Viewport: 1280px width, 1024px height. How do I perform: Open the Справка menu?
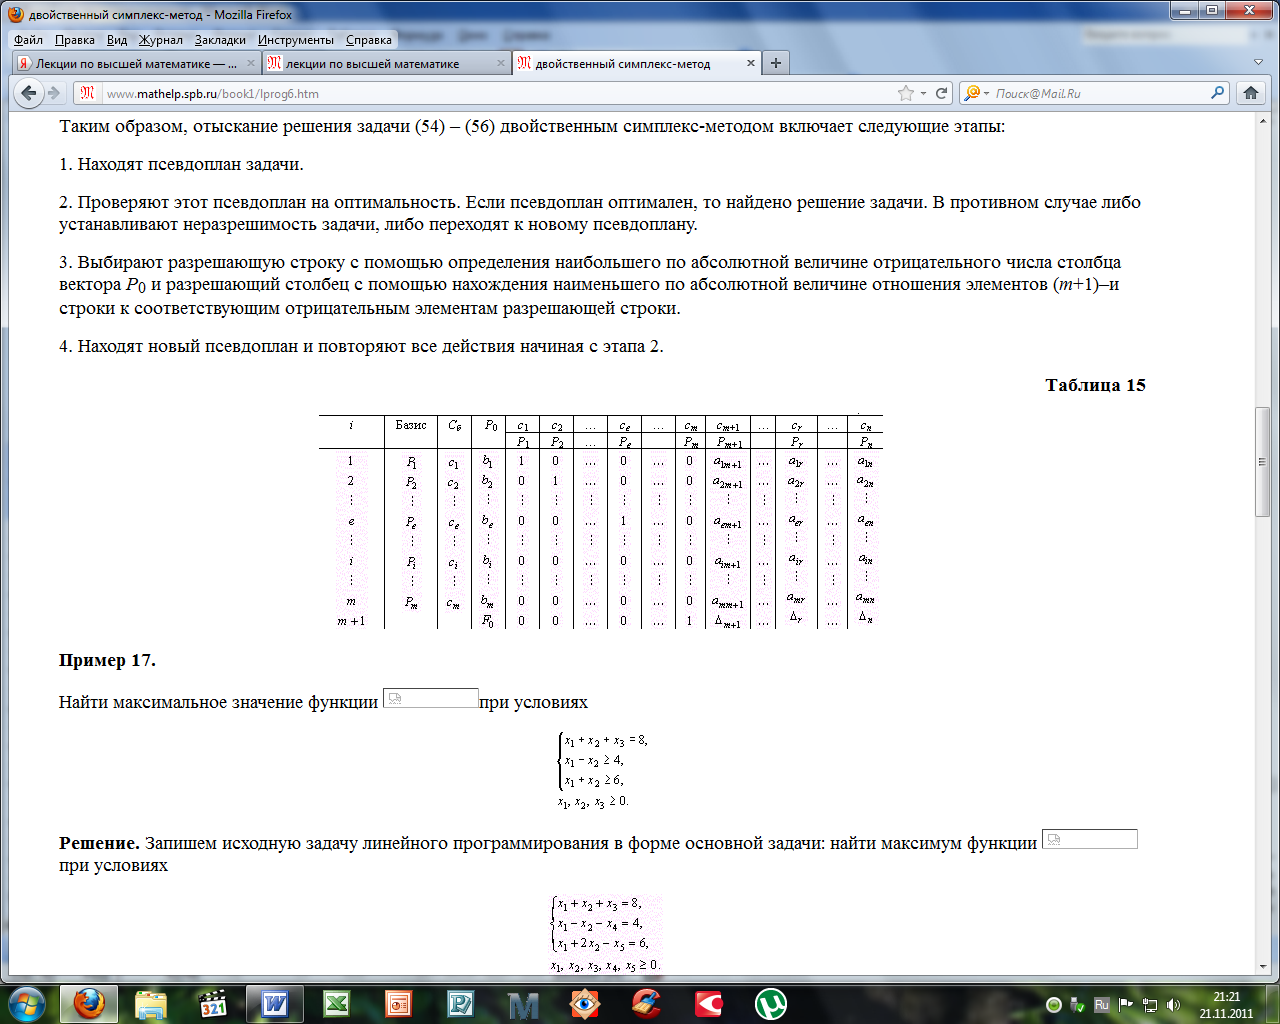[369, 40]
